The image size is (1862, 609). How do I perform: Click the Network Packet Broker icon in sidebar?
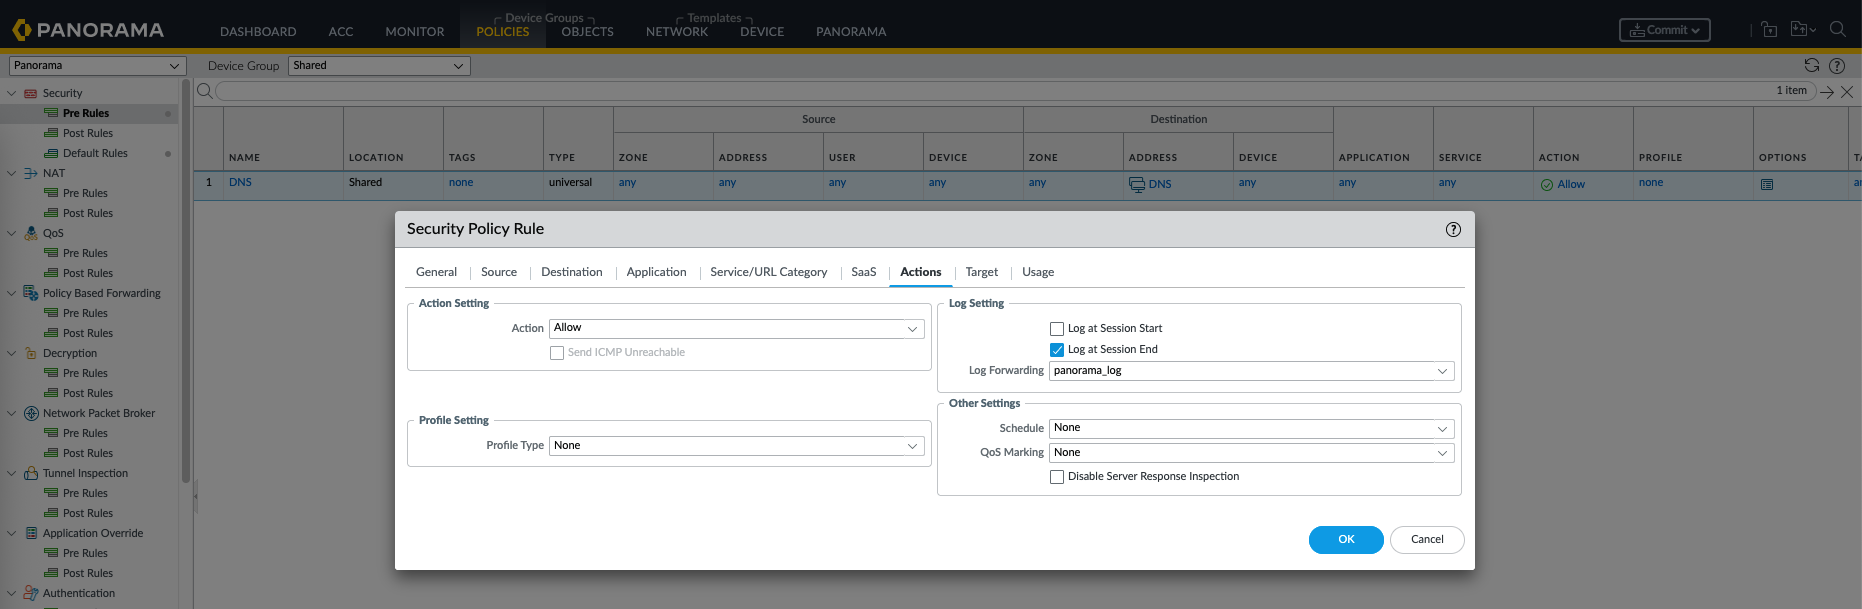[31, 413]
